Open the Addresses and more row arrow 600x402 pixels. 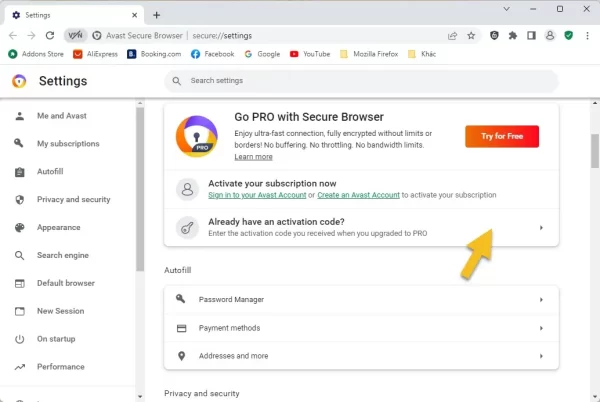[x=541, y=356]
